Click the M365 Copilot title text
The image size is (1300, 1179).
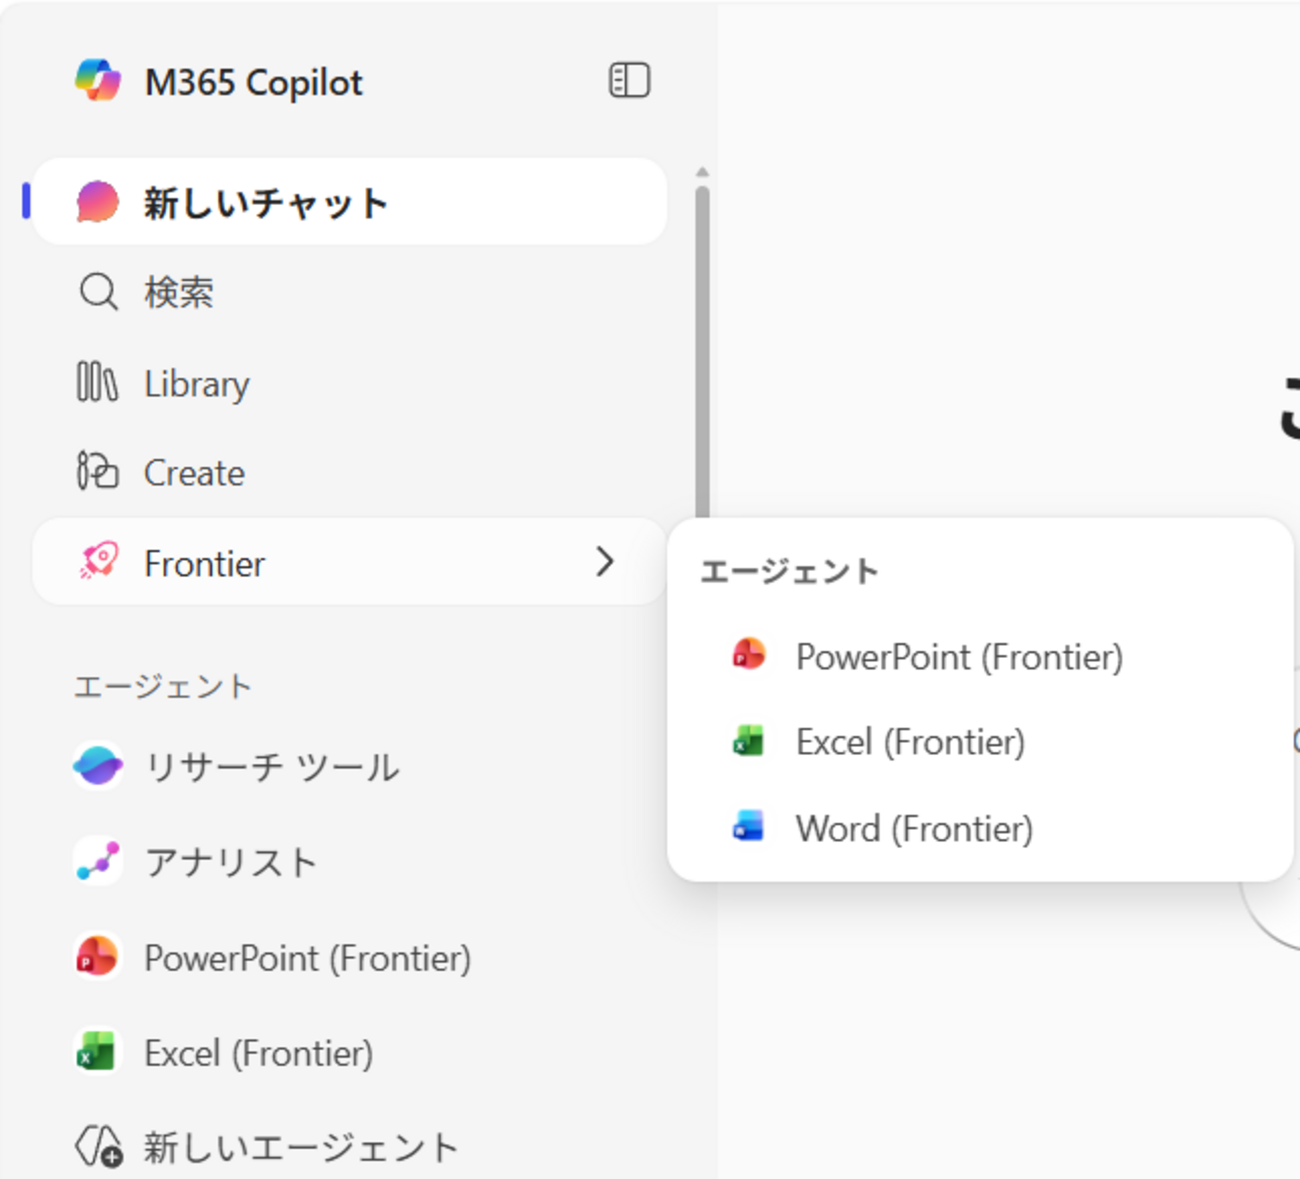tap(254, 82)
